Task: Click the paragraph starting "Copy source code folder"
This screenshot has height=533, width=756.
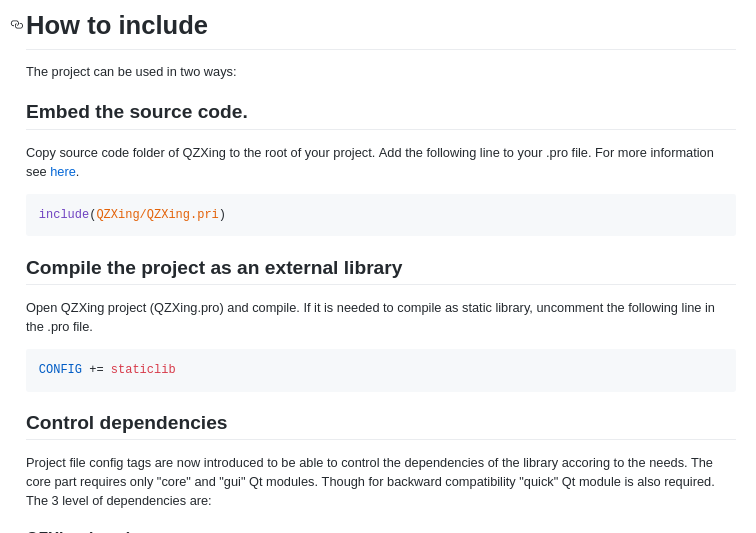Action: pos(370,153)
